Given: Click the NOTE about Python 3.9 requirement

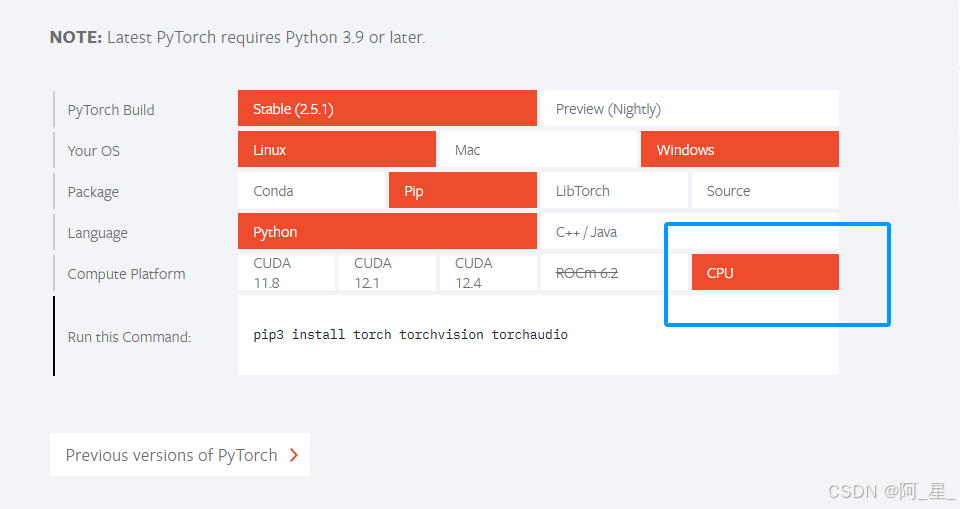Looking at the screenshot, I should pyautogui.click(x=238, y=37).
